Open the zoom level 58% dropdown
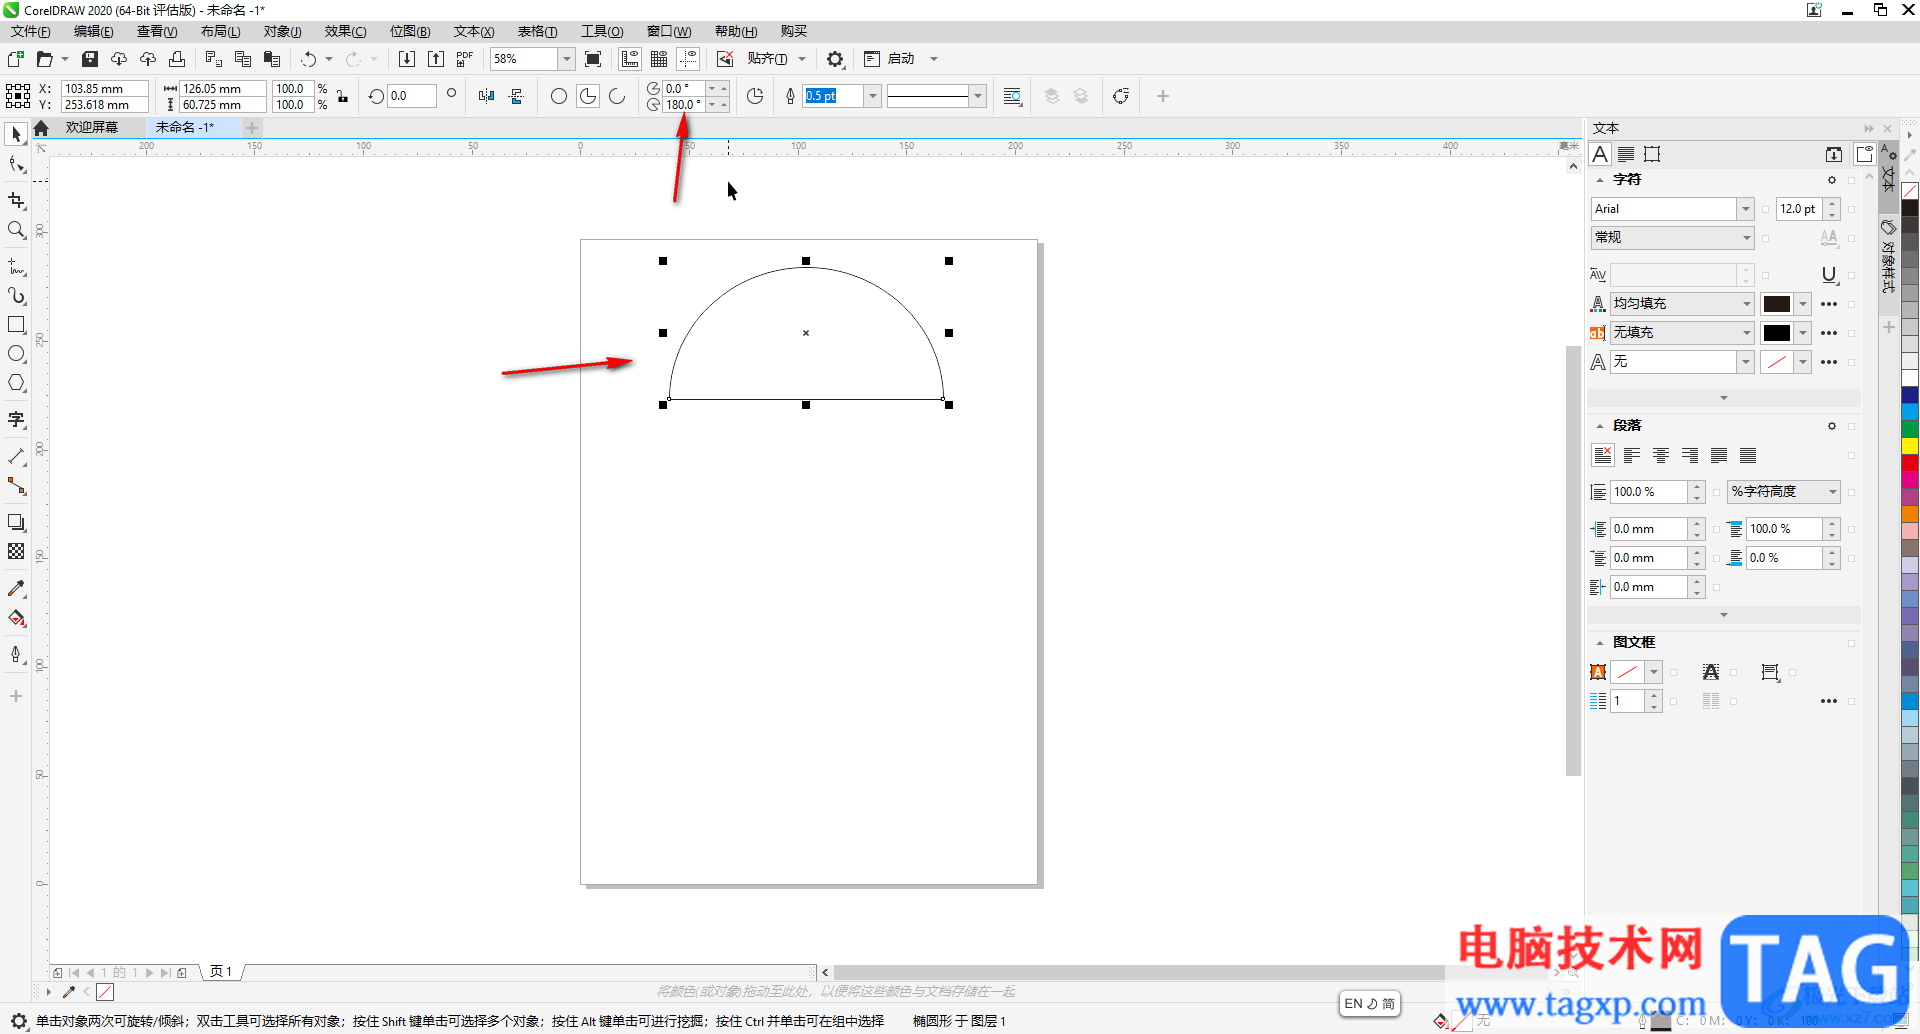1920x1034 pixels. tap(567, 59)
